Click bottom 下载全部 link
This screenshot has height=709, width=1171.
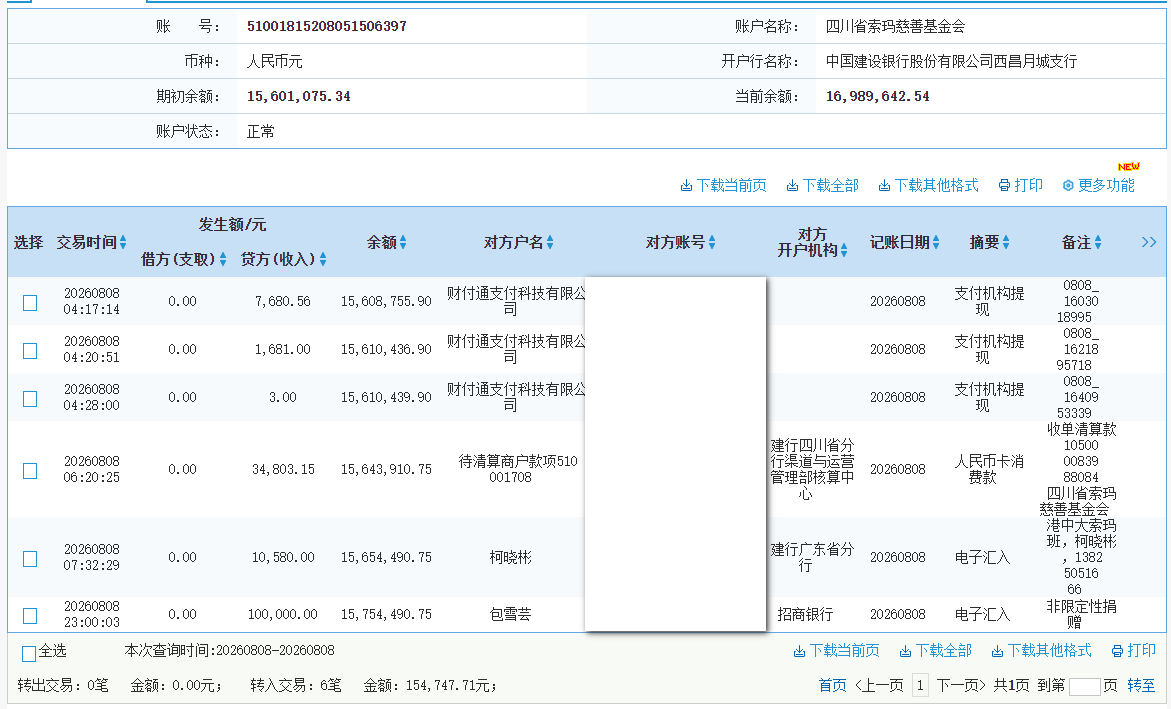[x=936, y=651]
